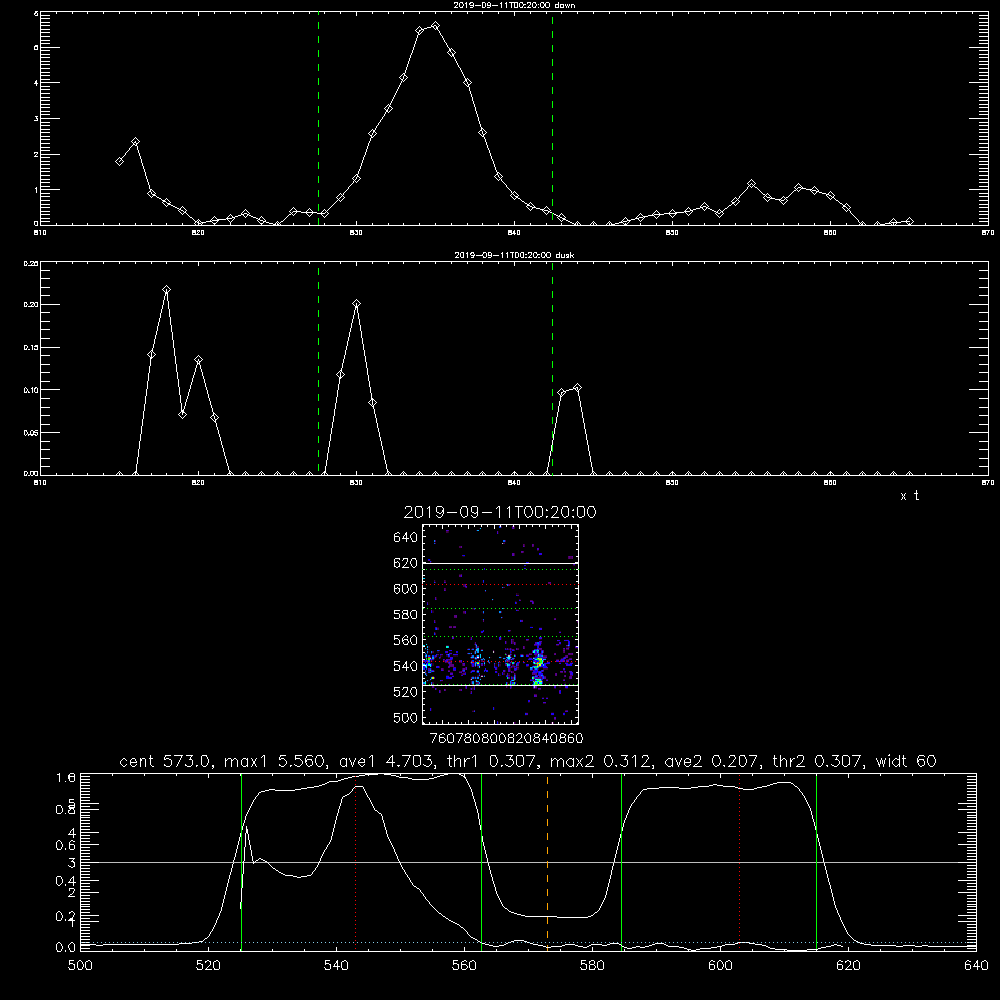Click the left green dashed line in dawn plot
Viewport: 1000px width, 1000px height.
click(318, 118)
